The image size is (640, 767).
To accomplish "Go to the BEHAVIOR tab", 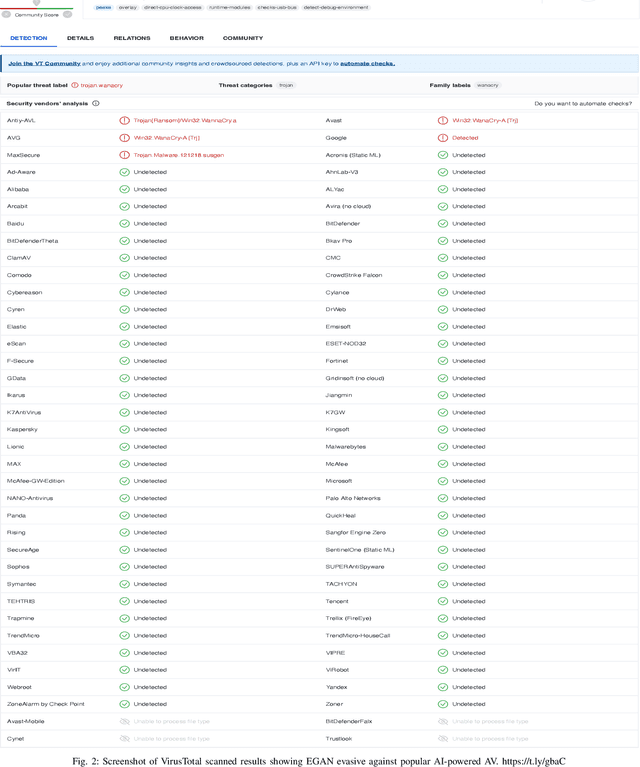I will tap(187, 38).
